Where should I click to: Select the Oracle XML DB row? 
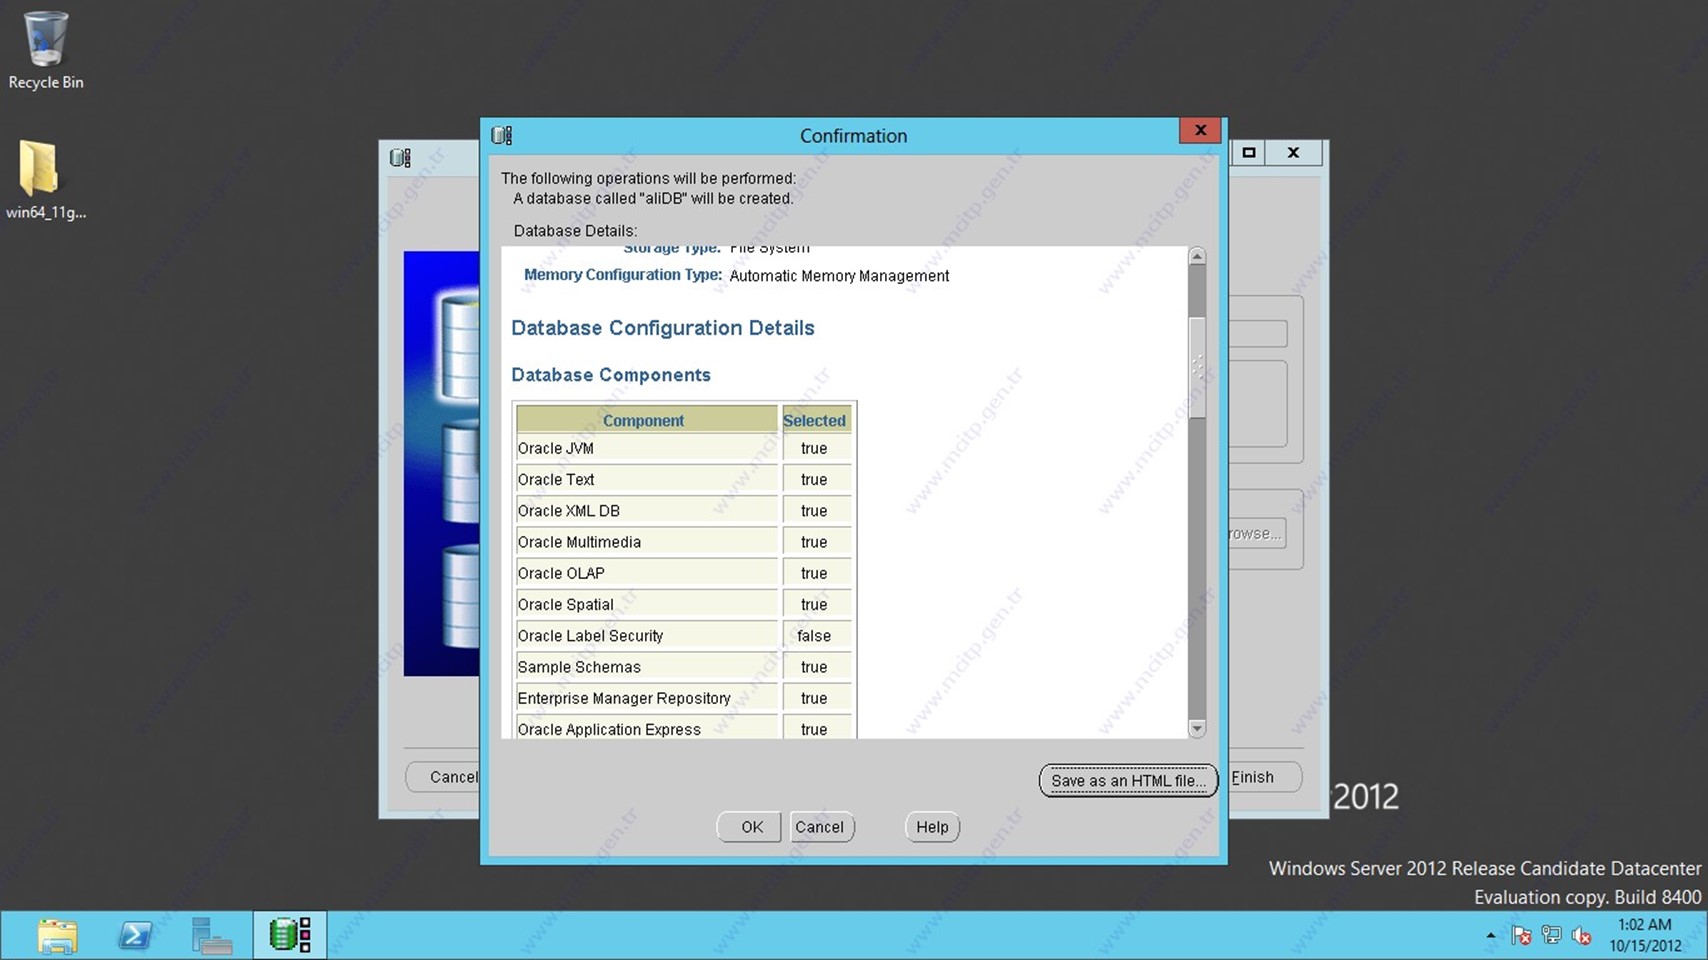click(684, 510)
